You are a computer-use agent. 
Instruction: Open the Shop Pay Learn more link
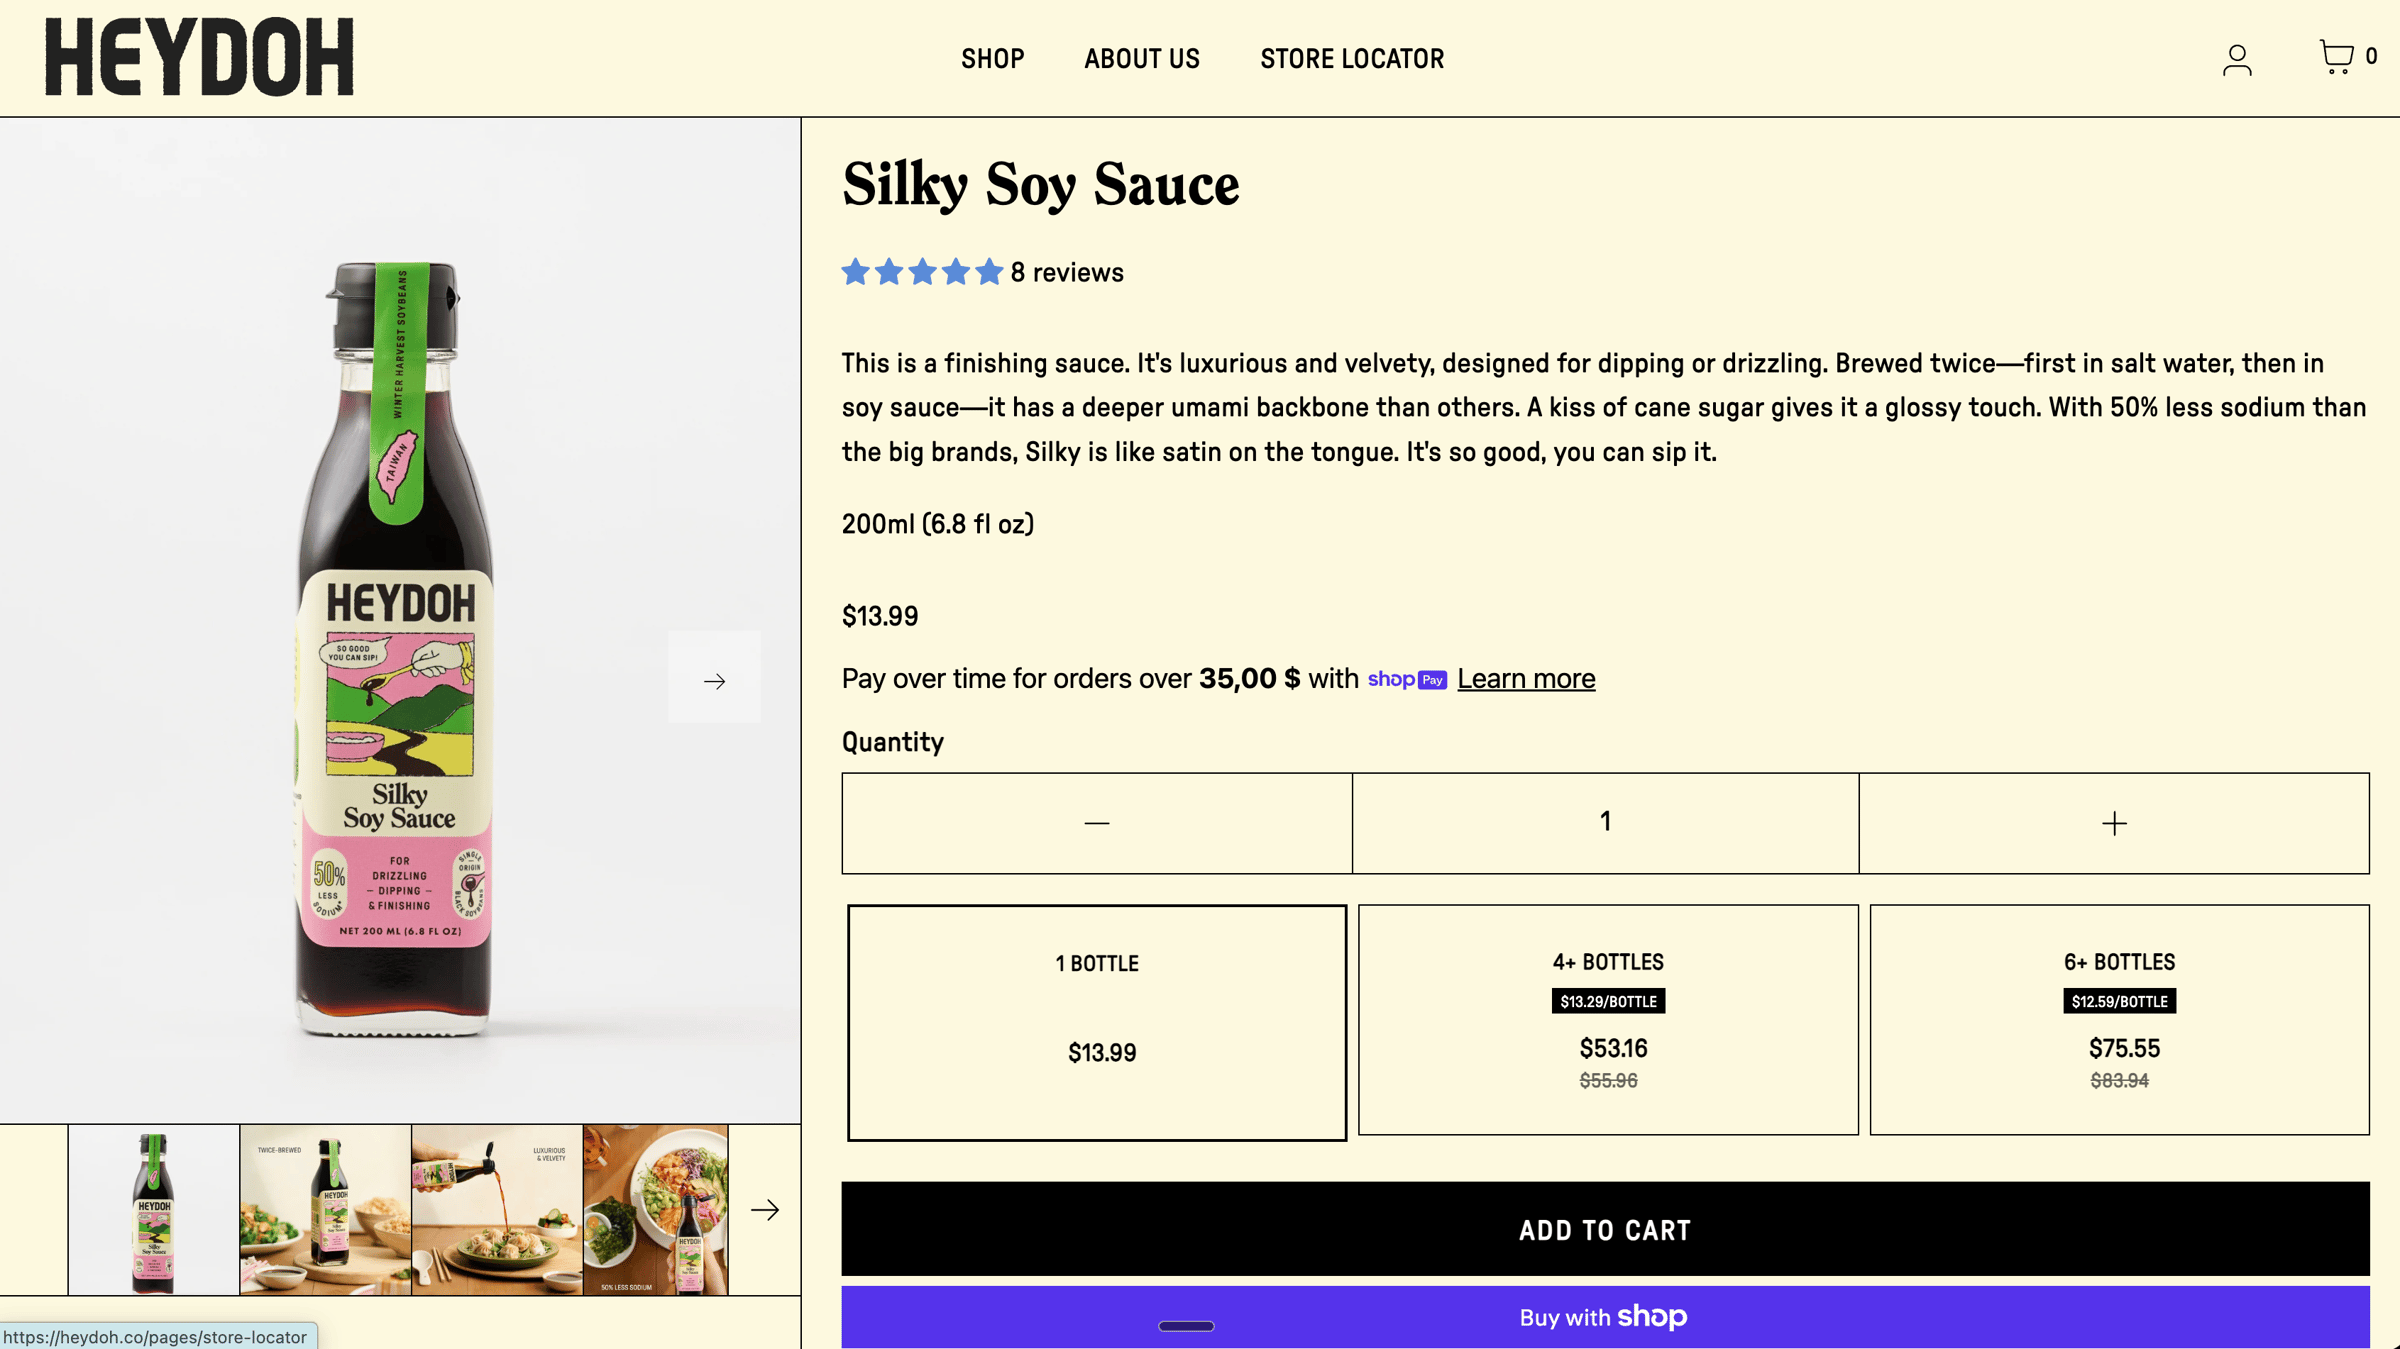(1526, 678)
